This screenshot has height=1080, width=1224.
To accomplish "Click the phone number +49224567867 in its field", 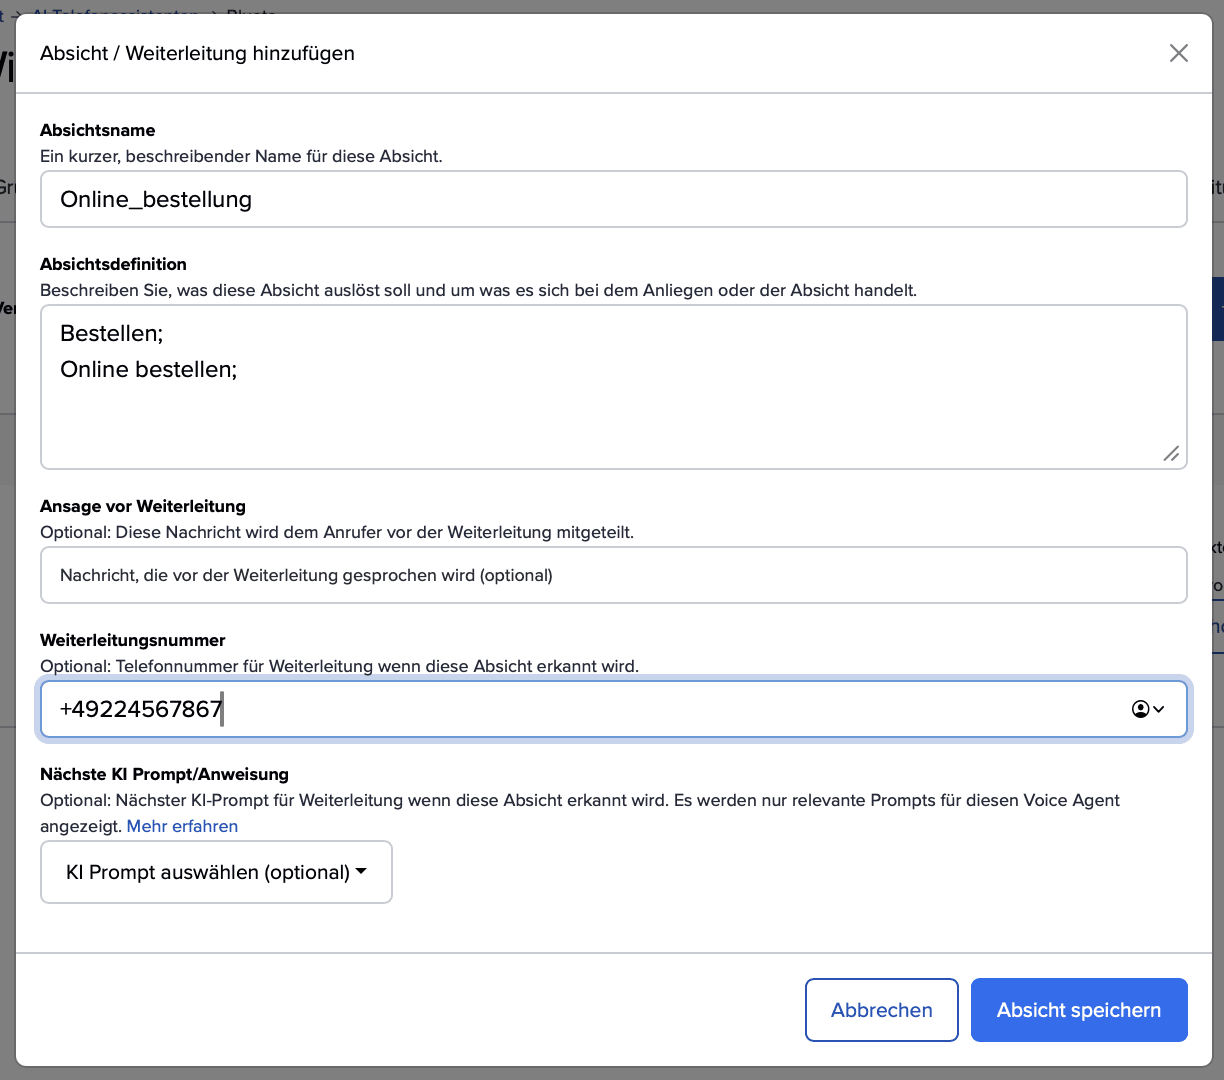I will pos(141,709).
